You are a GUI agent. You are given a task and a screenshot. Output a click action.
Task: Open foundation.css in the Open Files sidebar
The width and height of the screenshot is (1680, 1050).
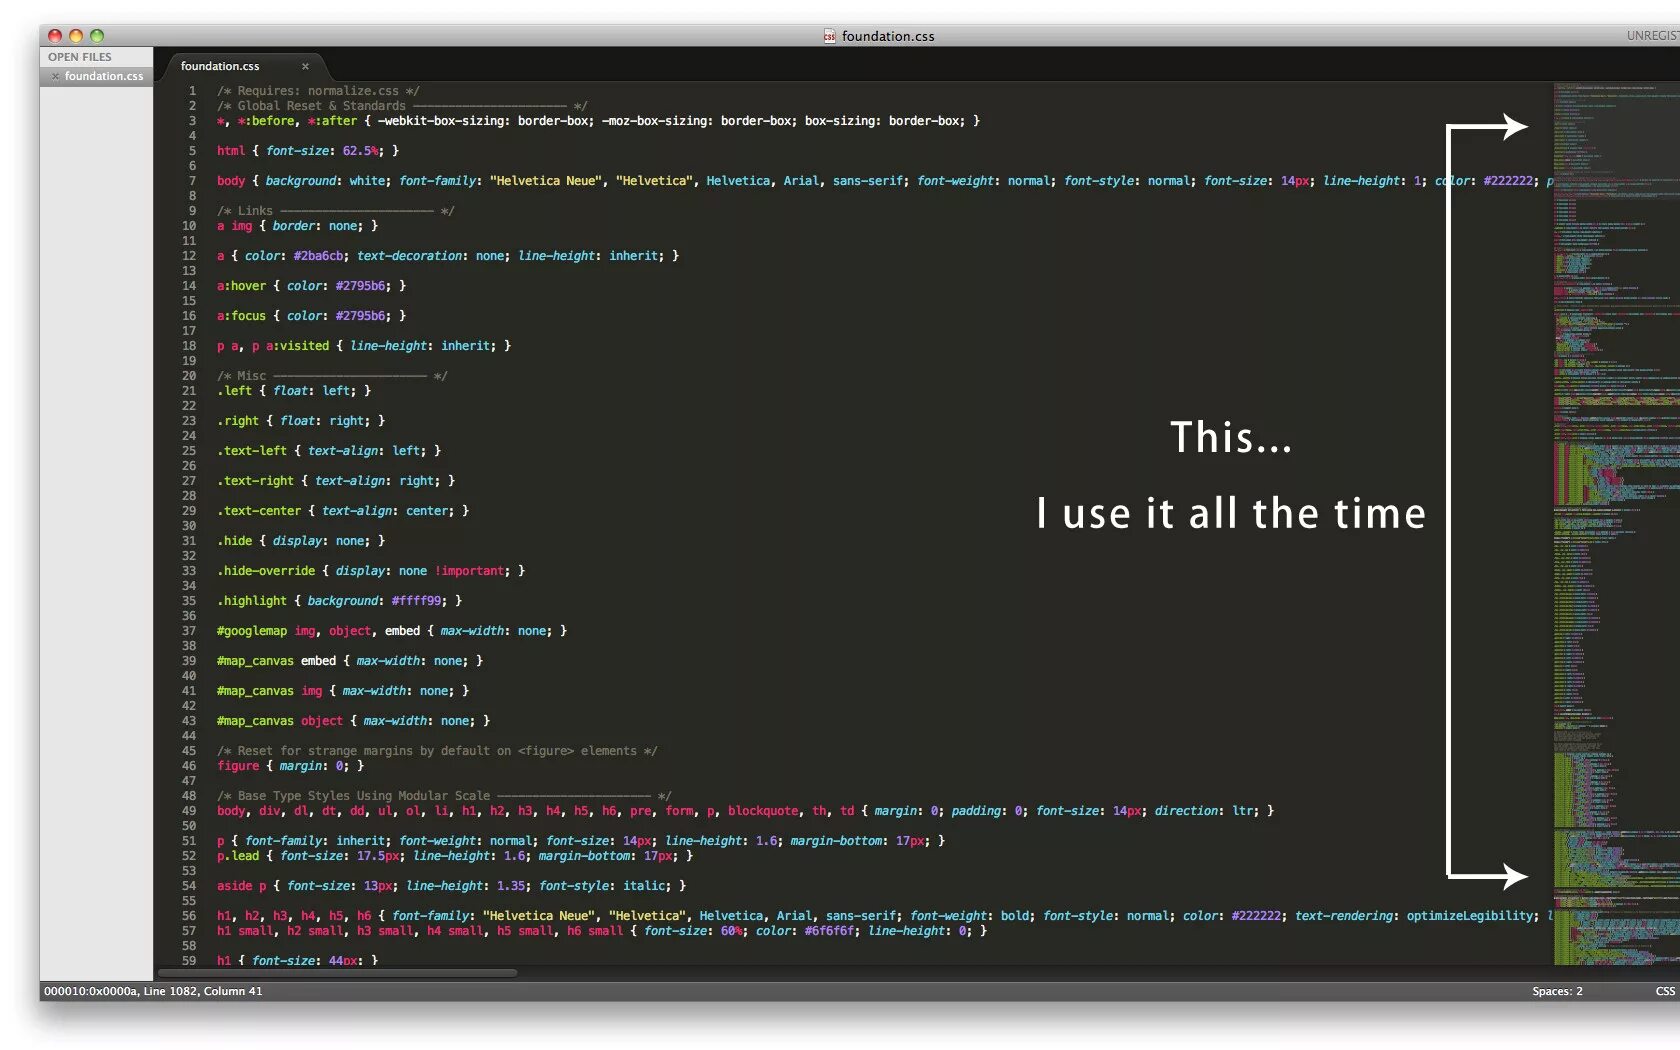[103, 76]
